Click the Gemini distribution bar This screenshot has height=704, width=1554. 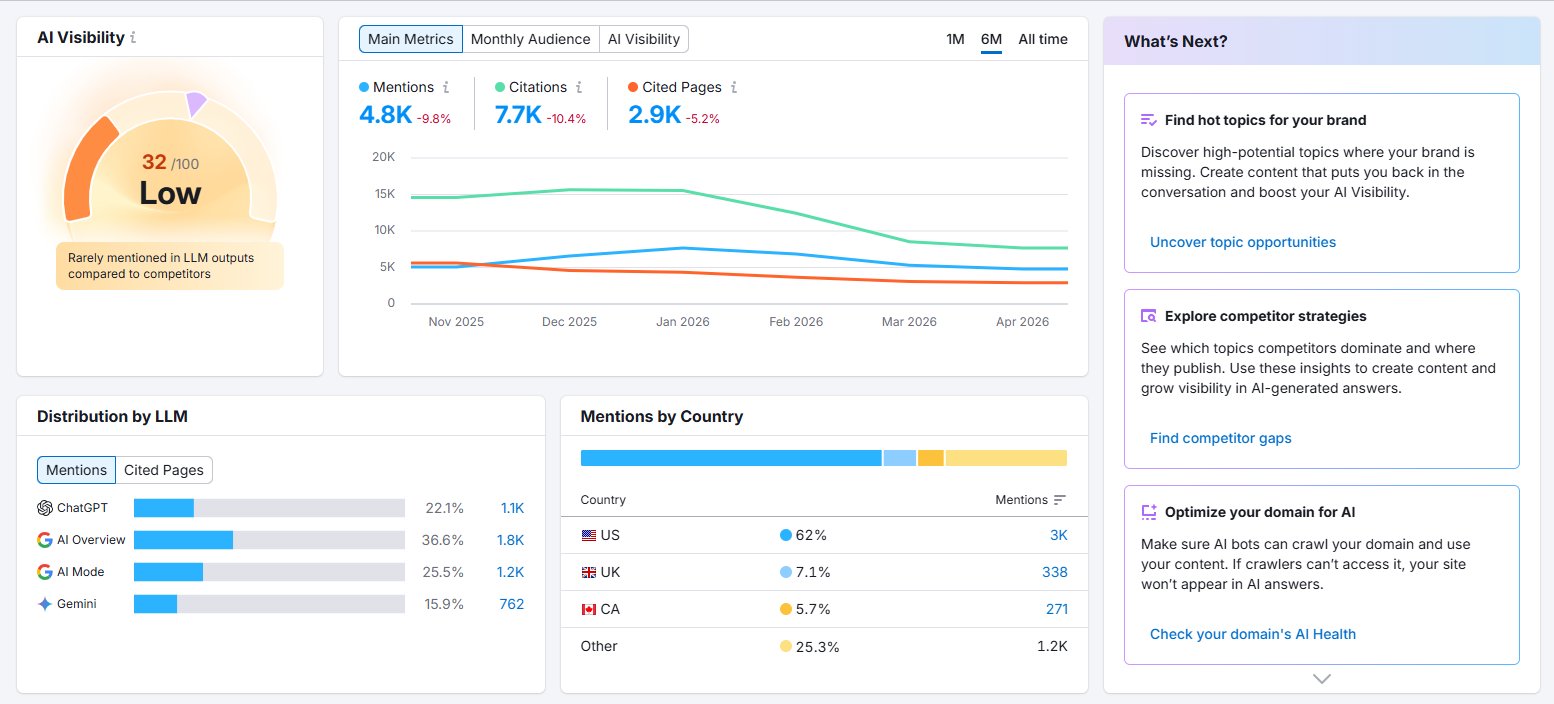(269, 604)
